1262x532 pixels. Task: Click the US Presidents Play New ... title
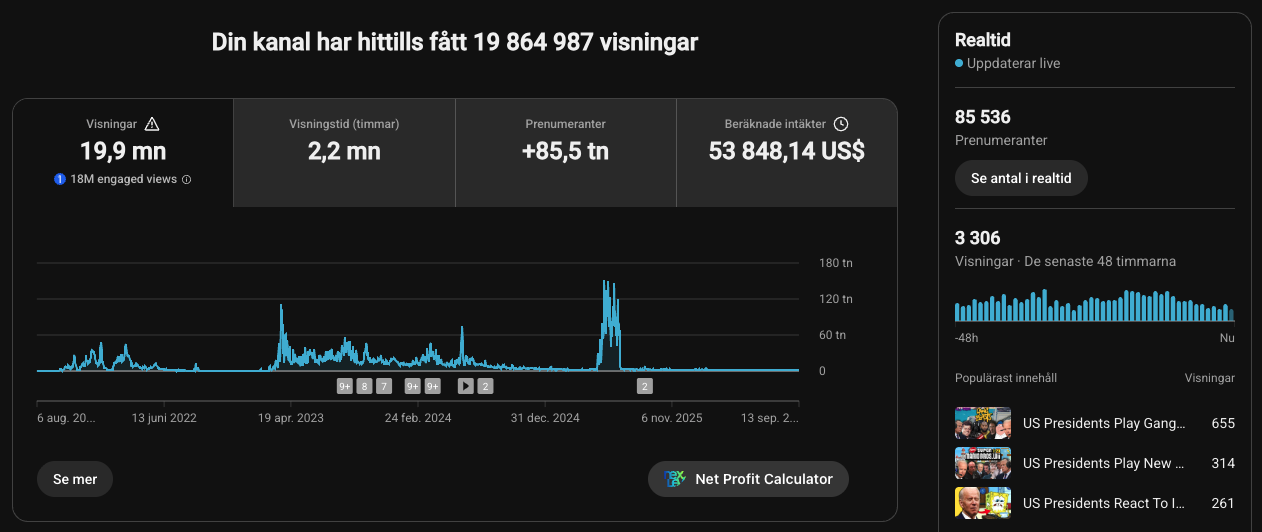click(1104, 463)
